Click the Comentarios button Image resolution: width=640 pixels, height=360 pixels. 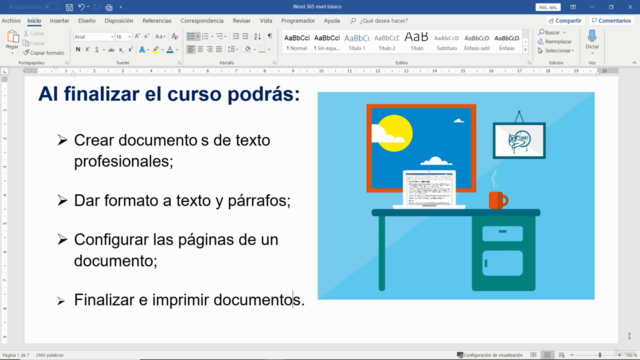611,21
